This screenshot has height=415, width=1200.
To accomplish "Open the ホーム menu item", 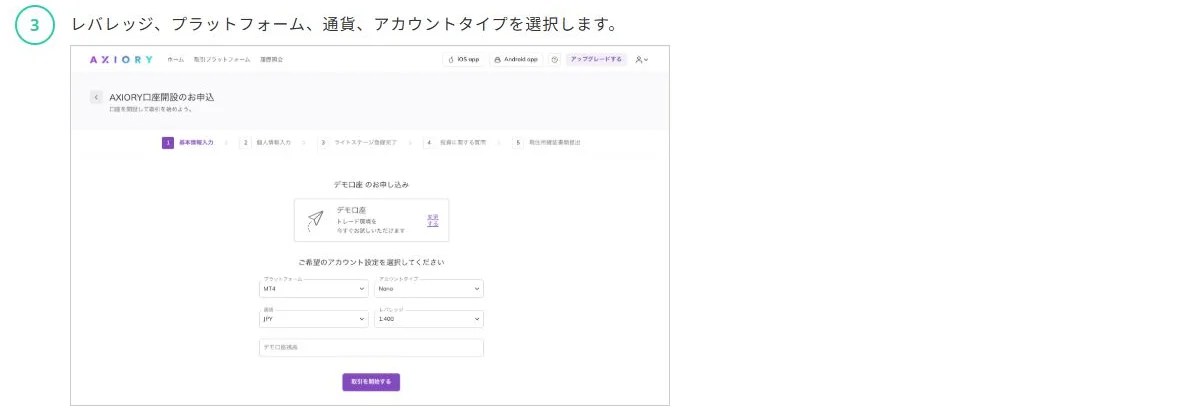I will pos(176,60).
